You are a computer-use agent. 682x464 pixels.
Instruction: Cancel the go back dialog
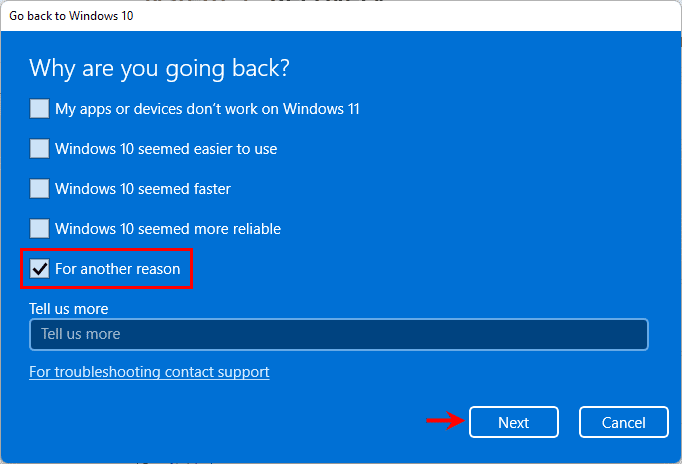coord(623,422)
